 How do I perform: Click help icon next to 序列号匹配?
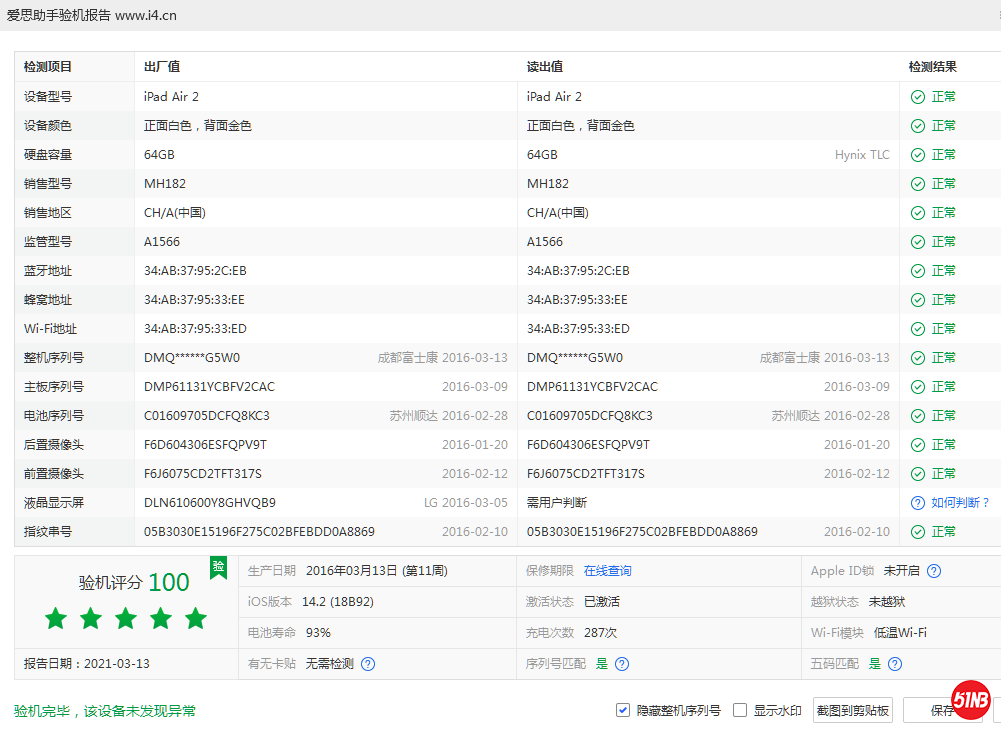pyautogui.click(x=622, y=664)
